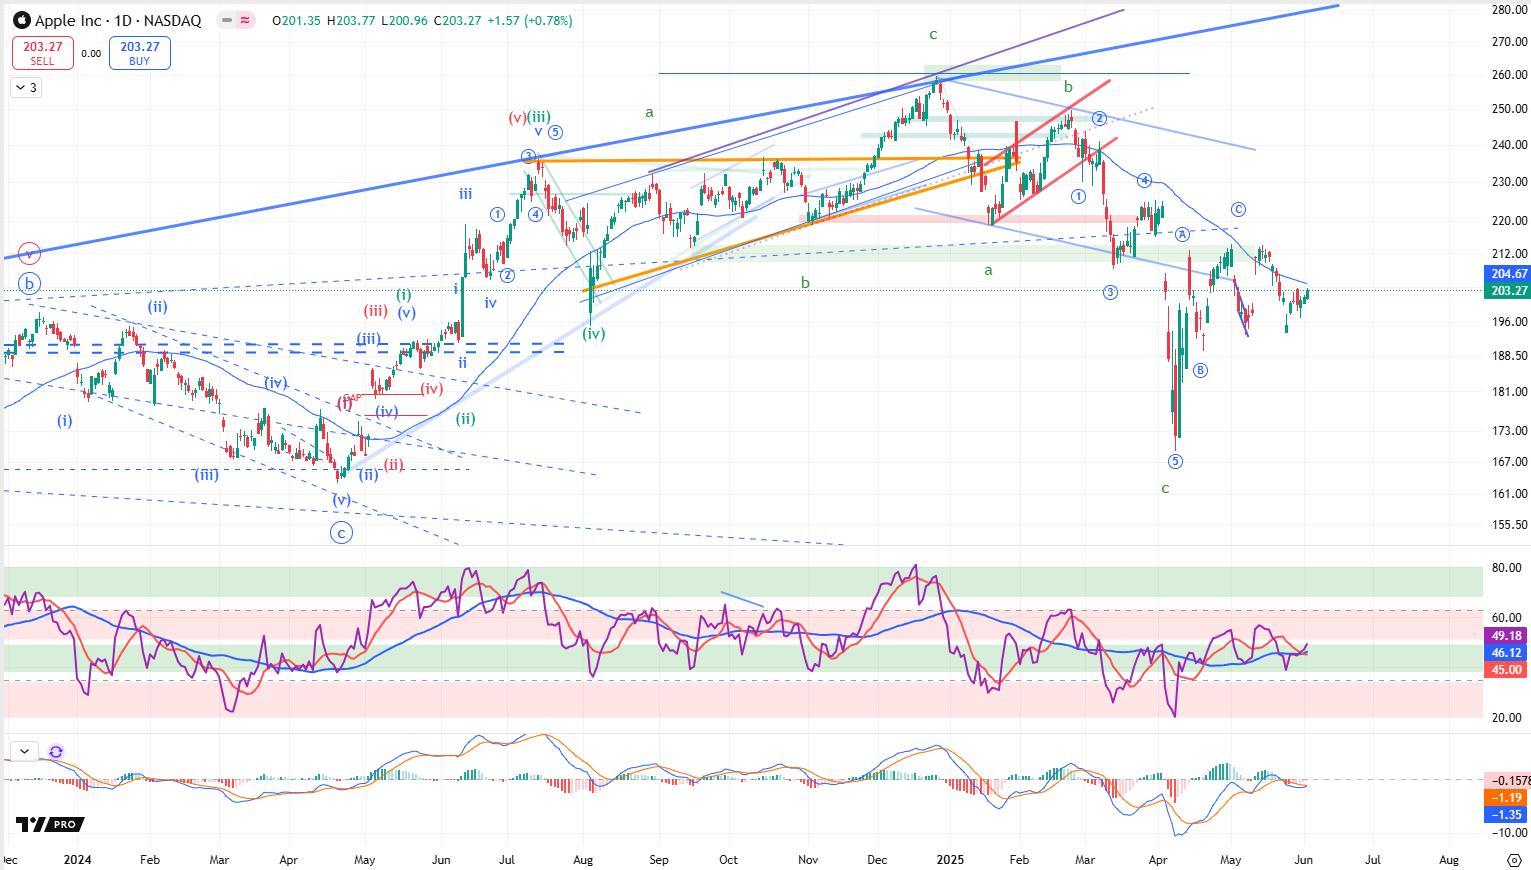Select the circled blue b label at chart left edge

[29, 284]
